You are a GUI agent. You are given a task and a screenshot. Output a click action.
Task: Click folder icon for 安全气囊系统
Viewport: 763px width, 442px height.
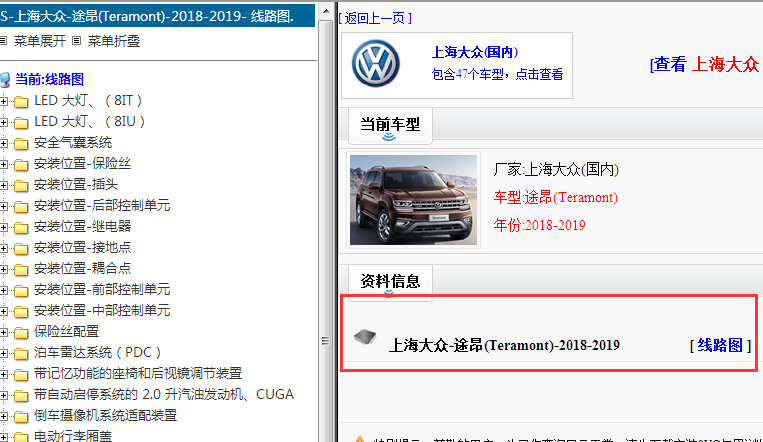point(21,143)
